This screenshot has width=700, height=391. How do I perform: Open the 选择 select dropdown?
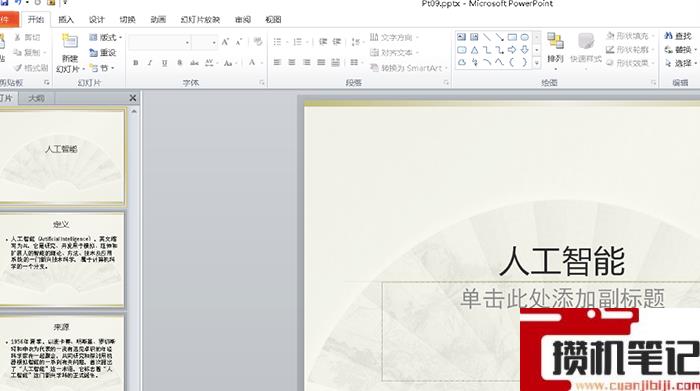tap(680, 63)
